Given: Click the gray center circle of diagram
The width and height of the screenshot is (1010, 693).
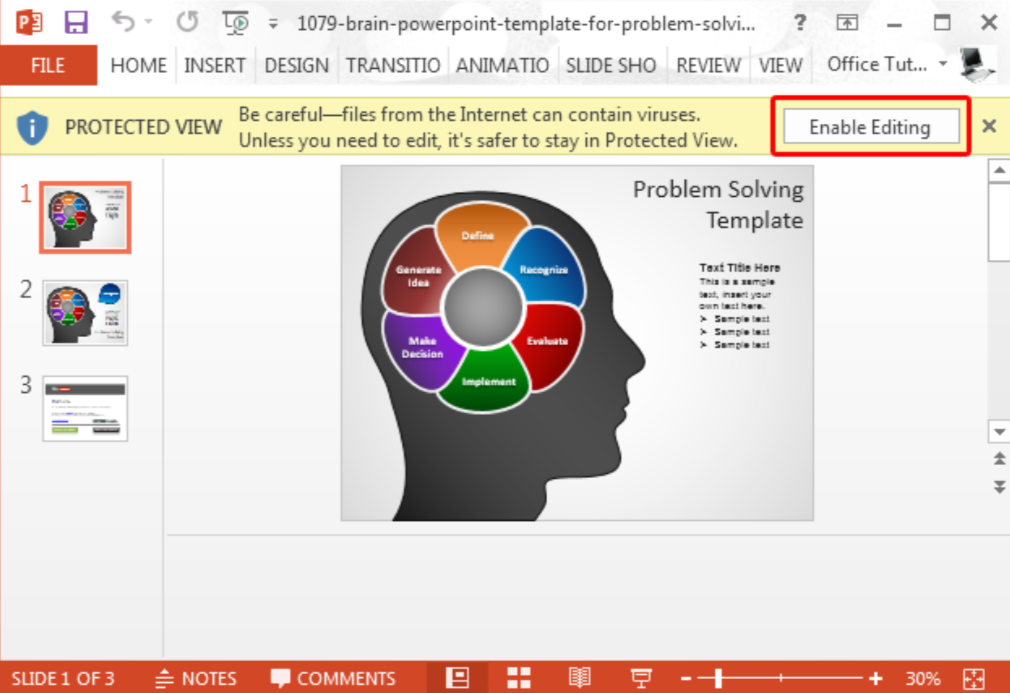Looking at the screenshot, I should [x=483, y=307].
